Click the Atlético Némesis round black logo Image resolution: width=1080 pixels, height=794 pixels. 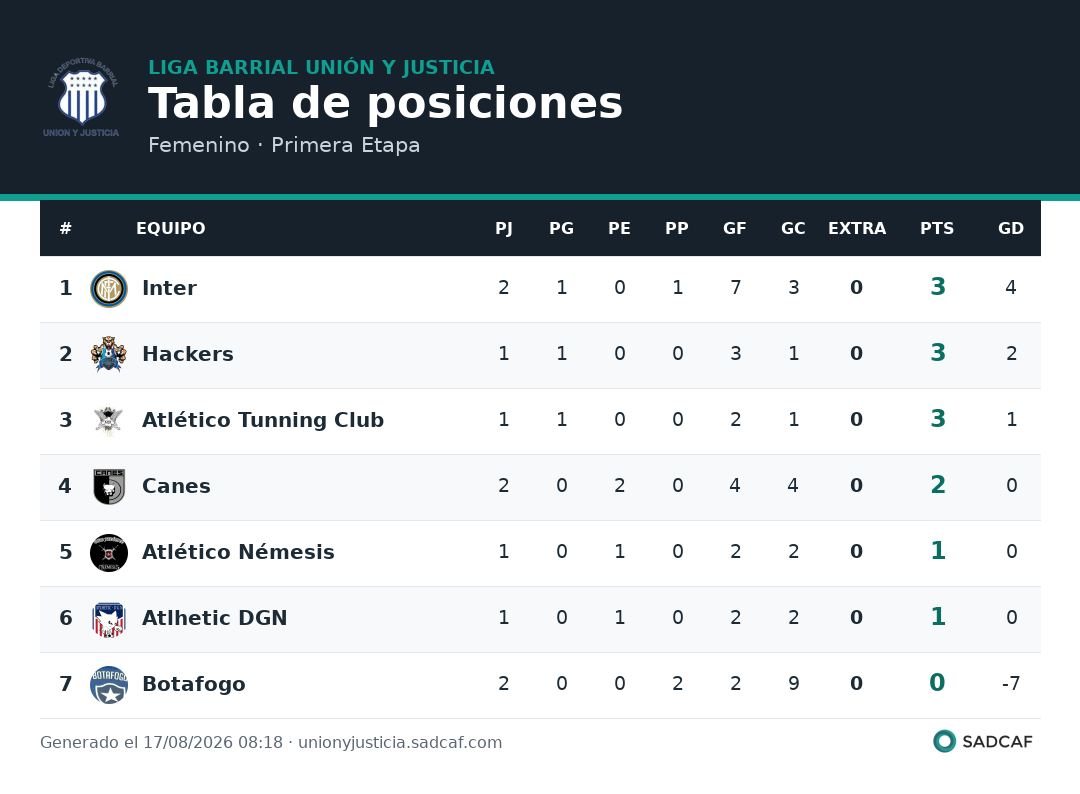point(109,553)
